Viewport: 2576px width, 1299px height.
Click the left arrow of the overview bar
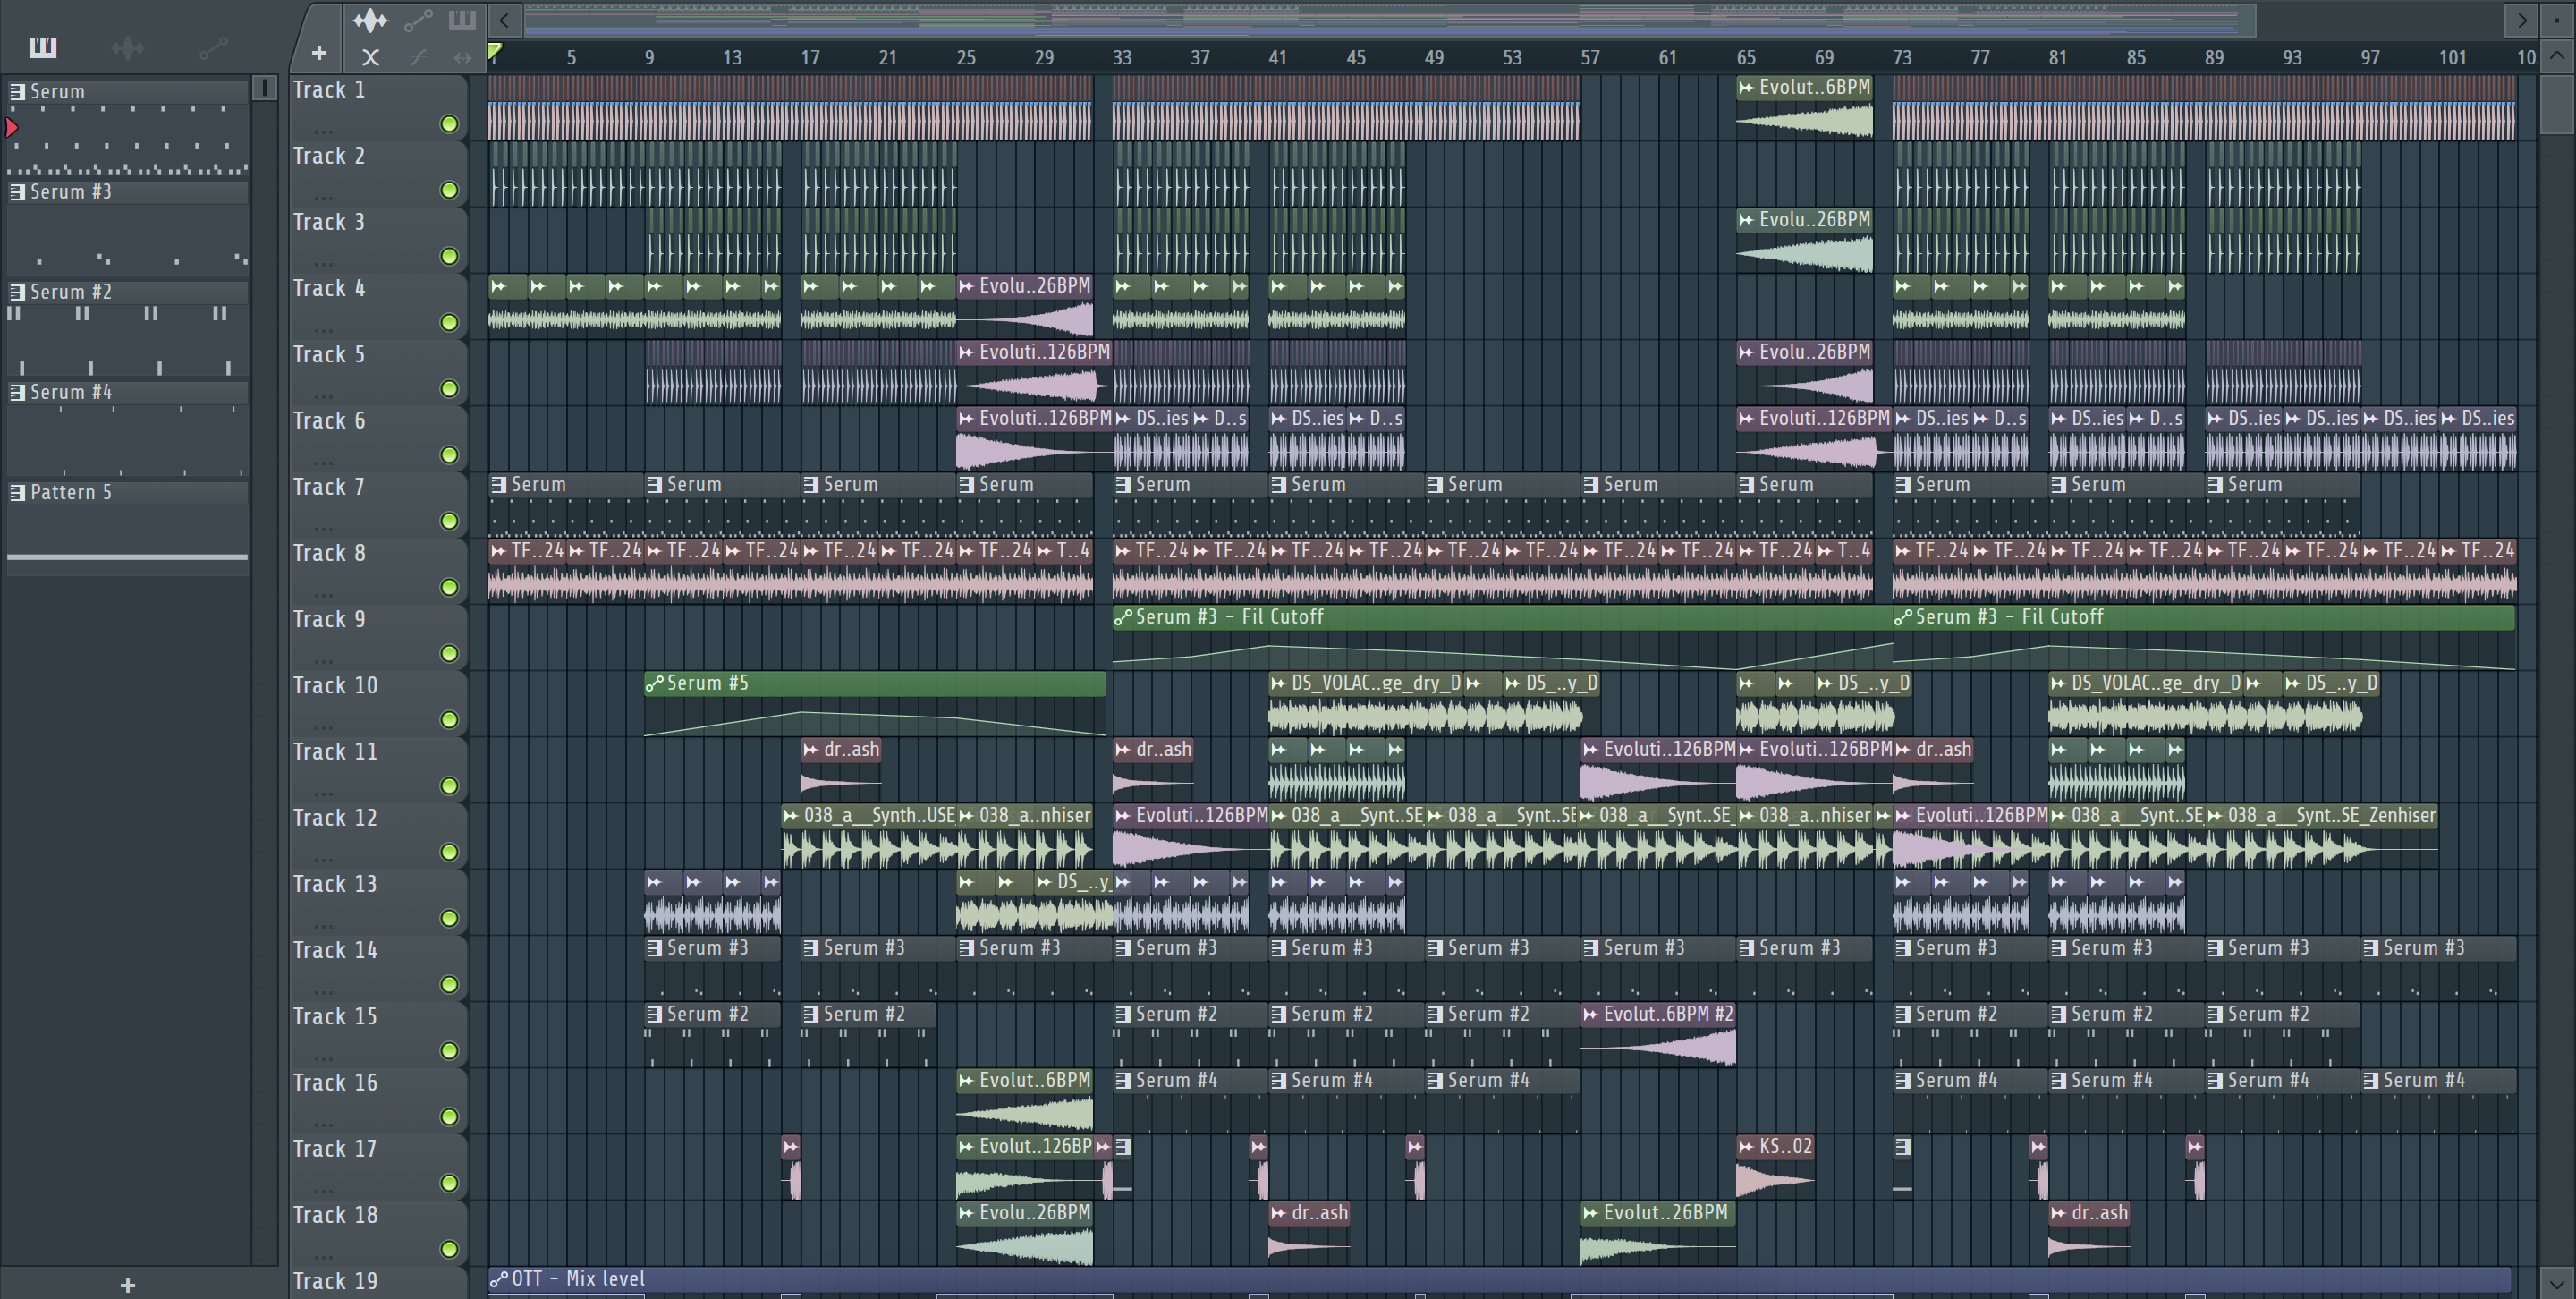(505, 19)
